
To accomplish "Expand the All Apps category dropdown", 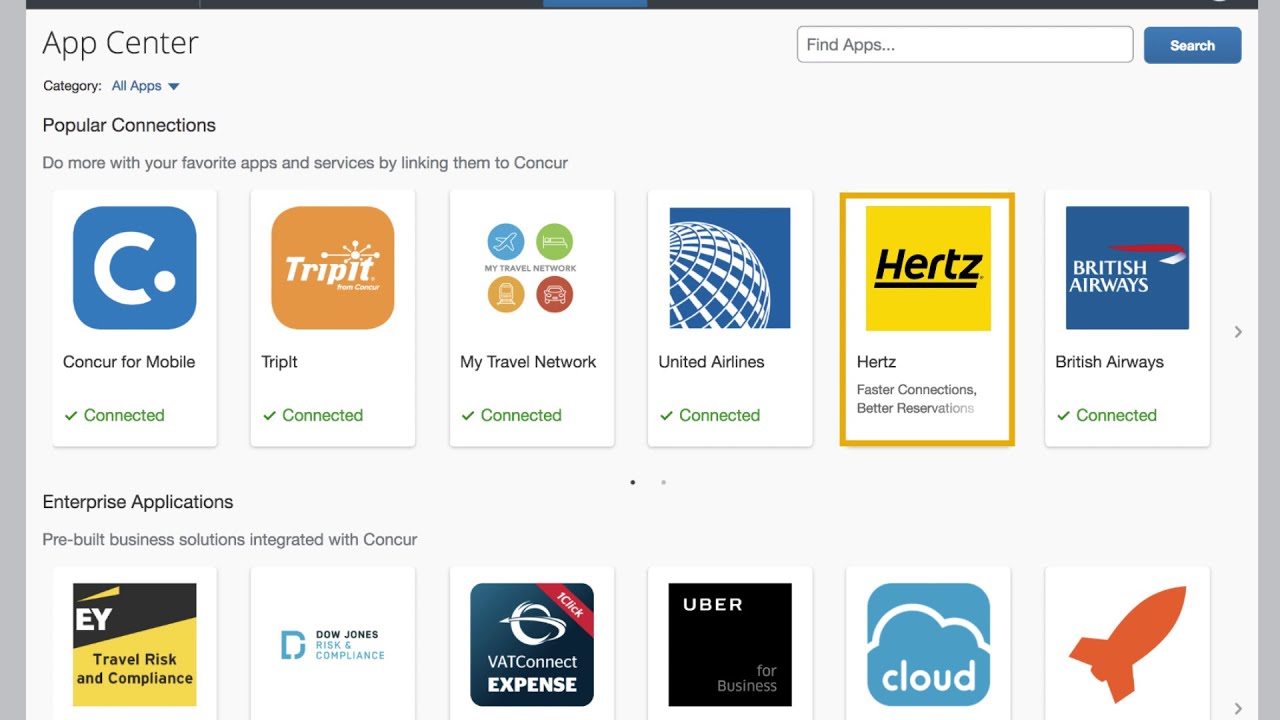I will tap(145, 86).
